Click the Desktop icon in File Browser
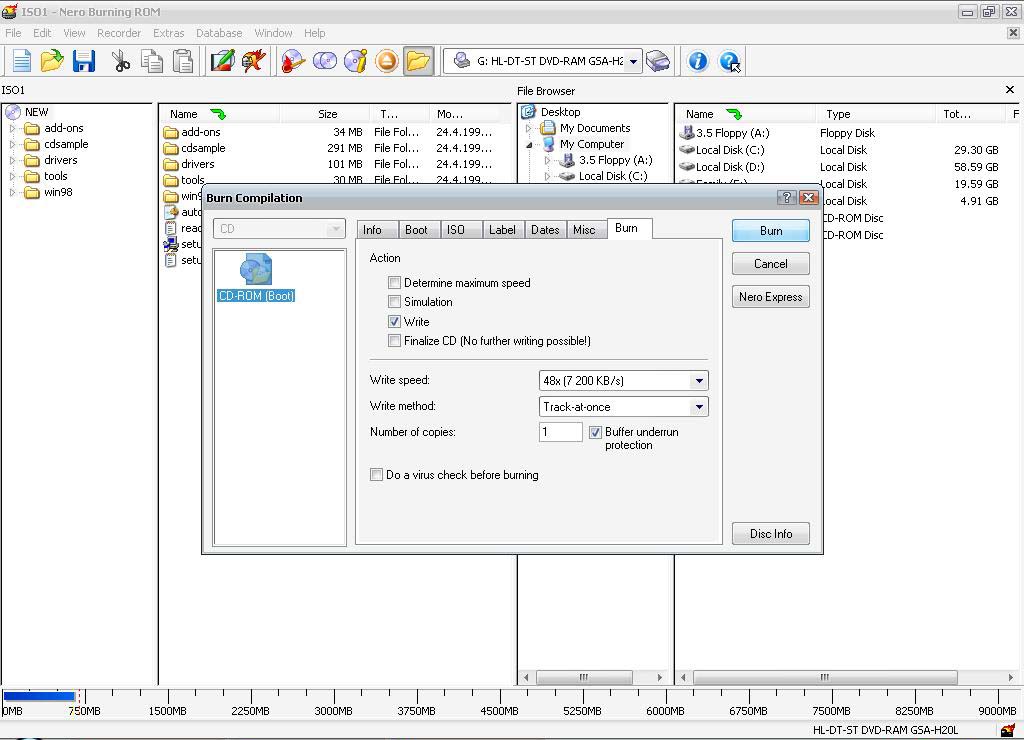Image resolution: width=1024 pixels, height=740 pixels. 529,112
